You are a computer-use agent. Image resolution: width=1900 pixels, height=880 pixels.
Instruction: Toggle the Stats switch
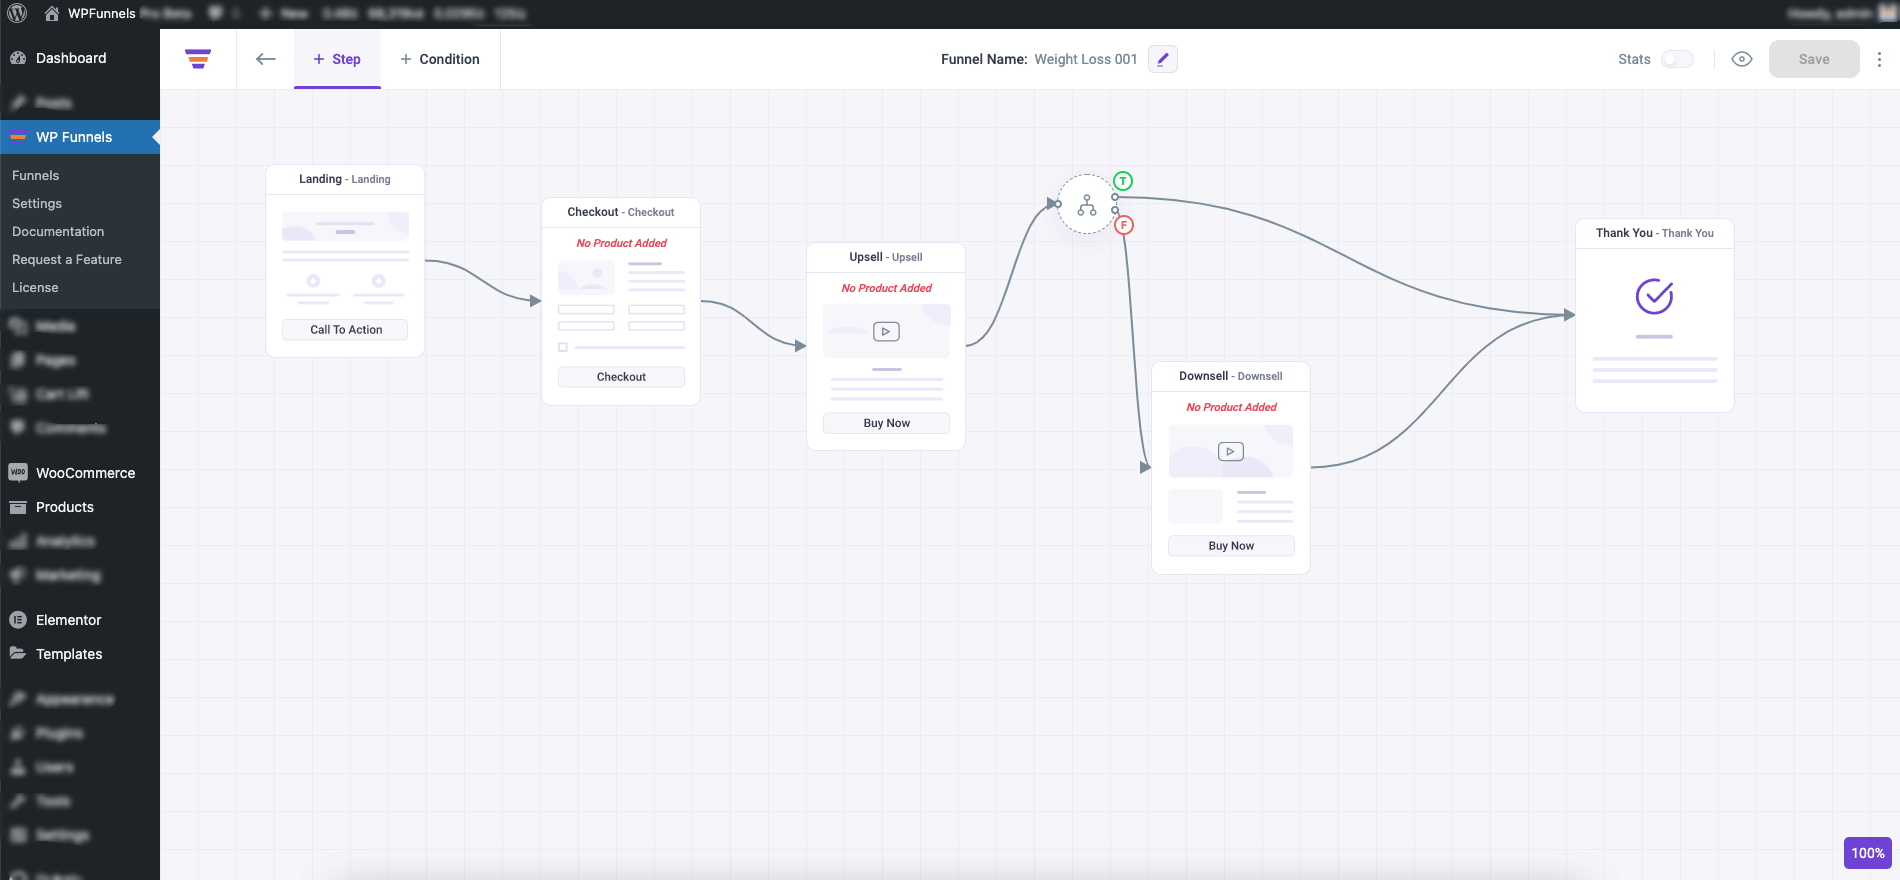point(1677,59)
